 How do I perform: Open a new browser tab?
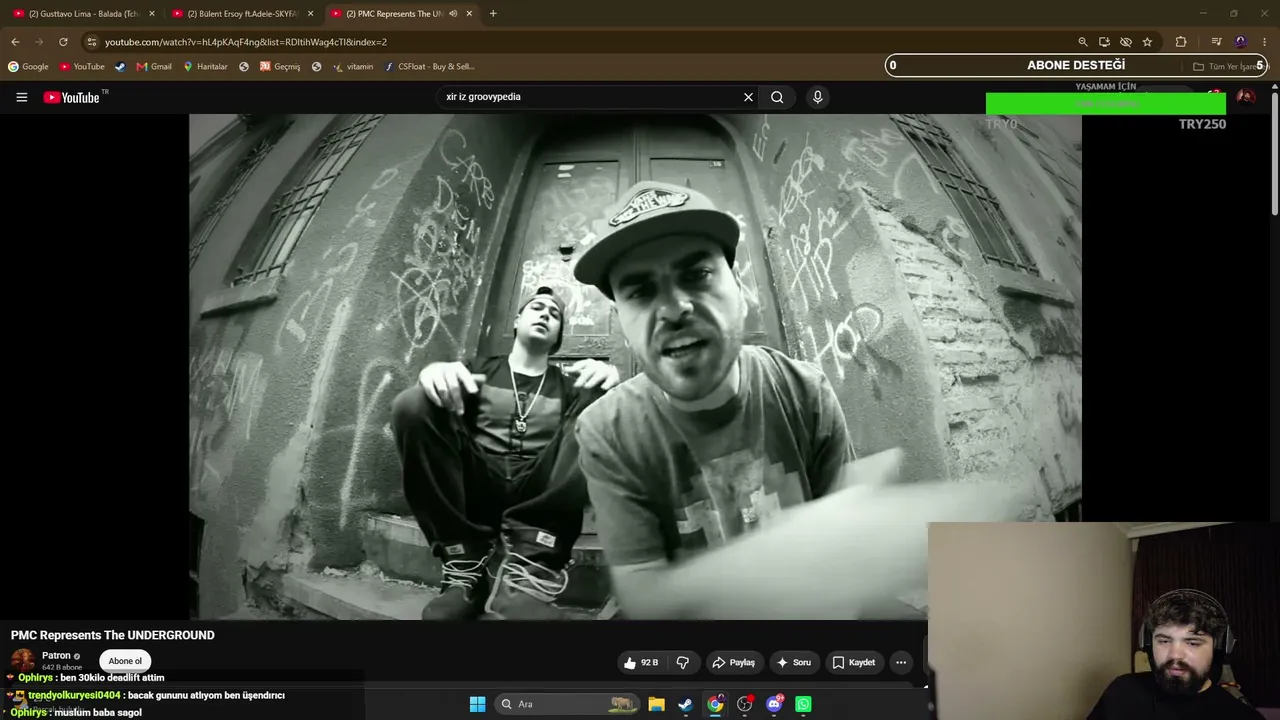(493, 14)
